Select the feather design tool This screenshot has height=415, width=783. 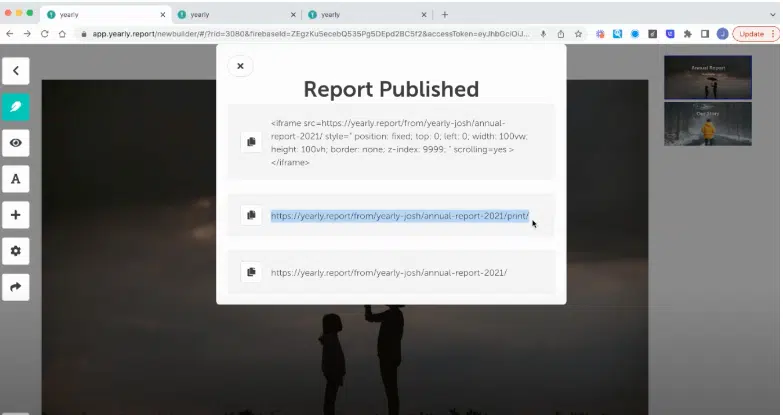coord(16,107)
